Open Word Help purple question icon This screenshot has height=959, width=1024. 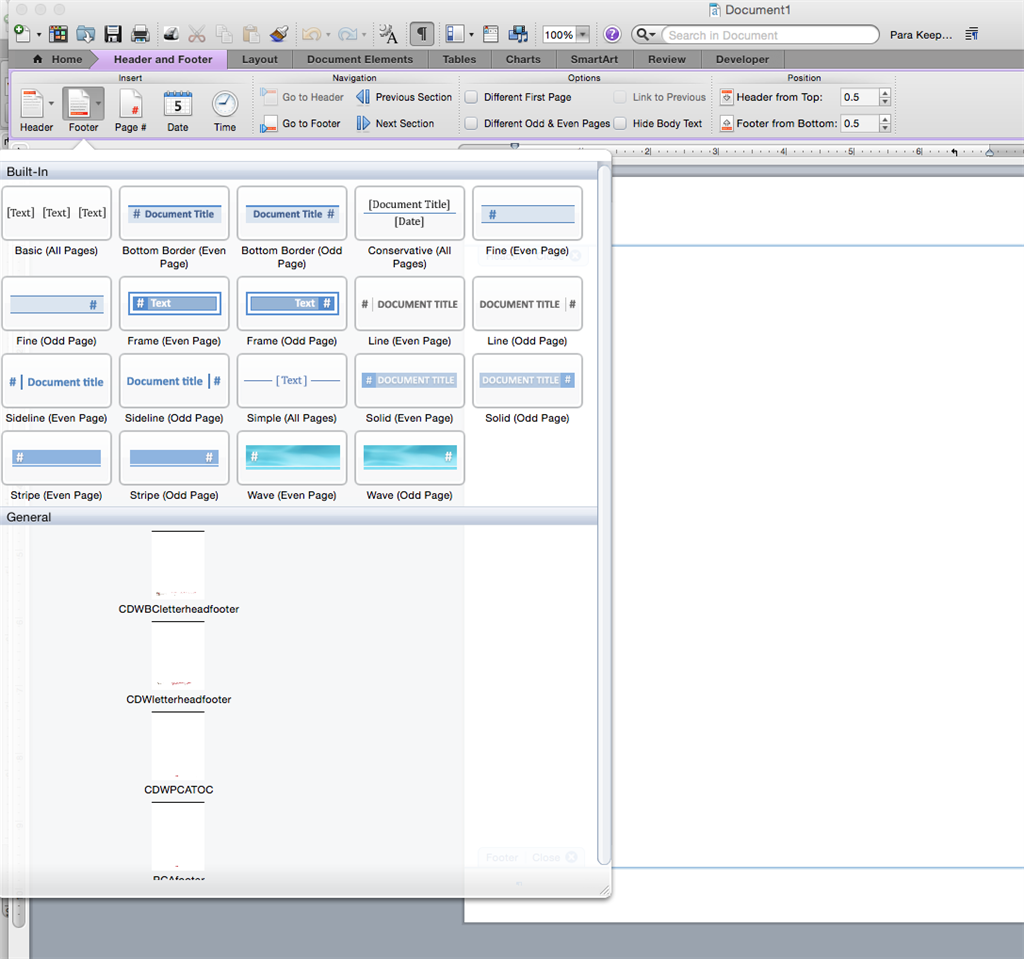[x=612, y=34]
